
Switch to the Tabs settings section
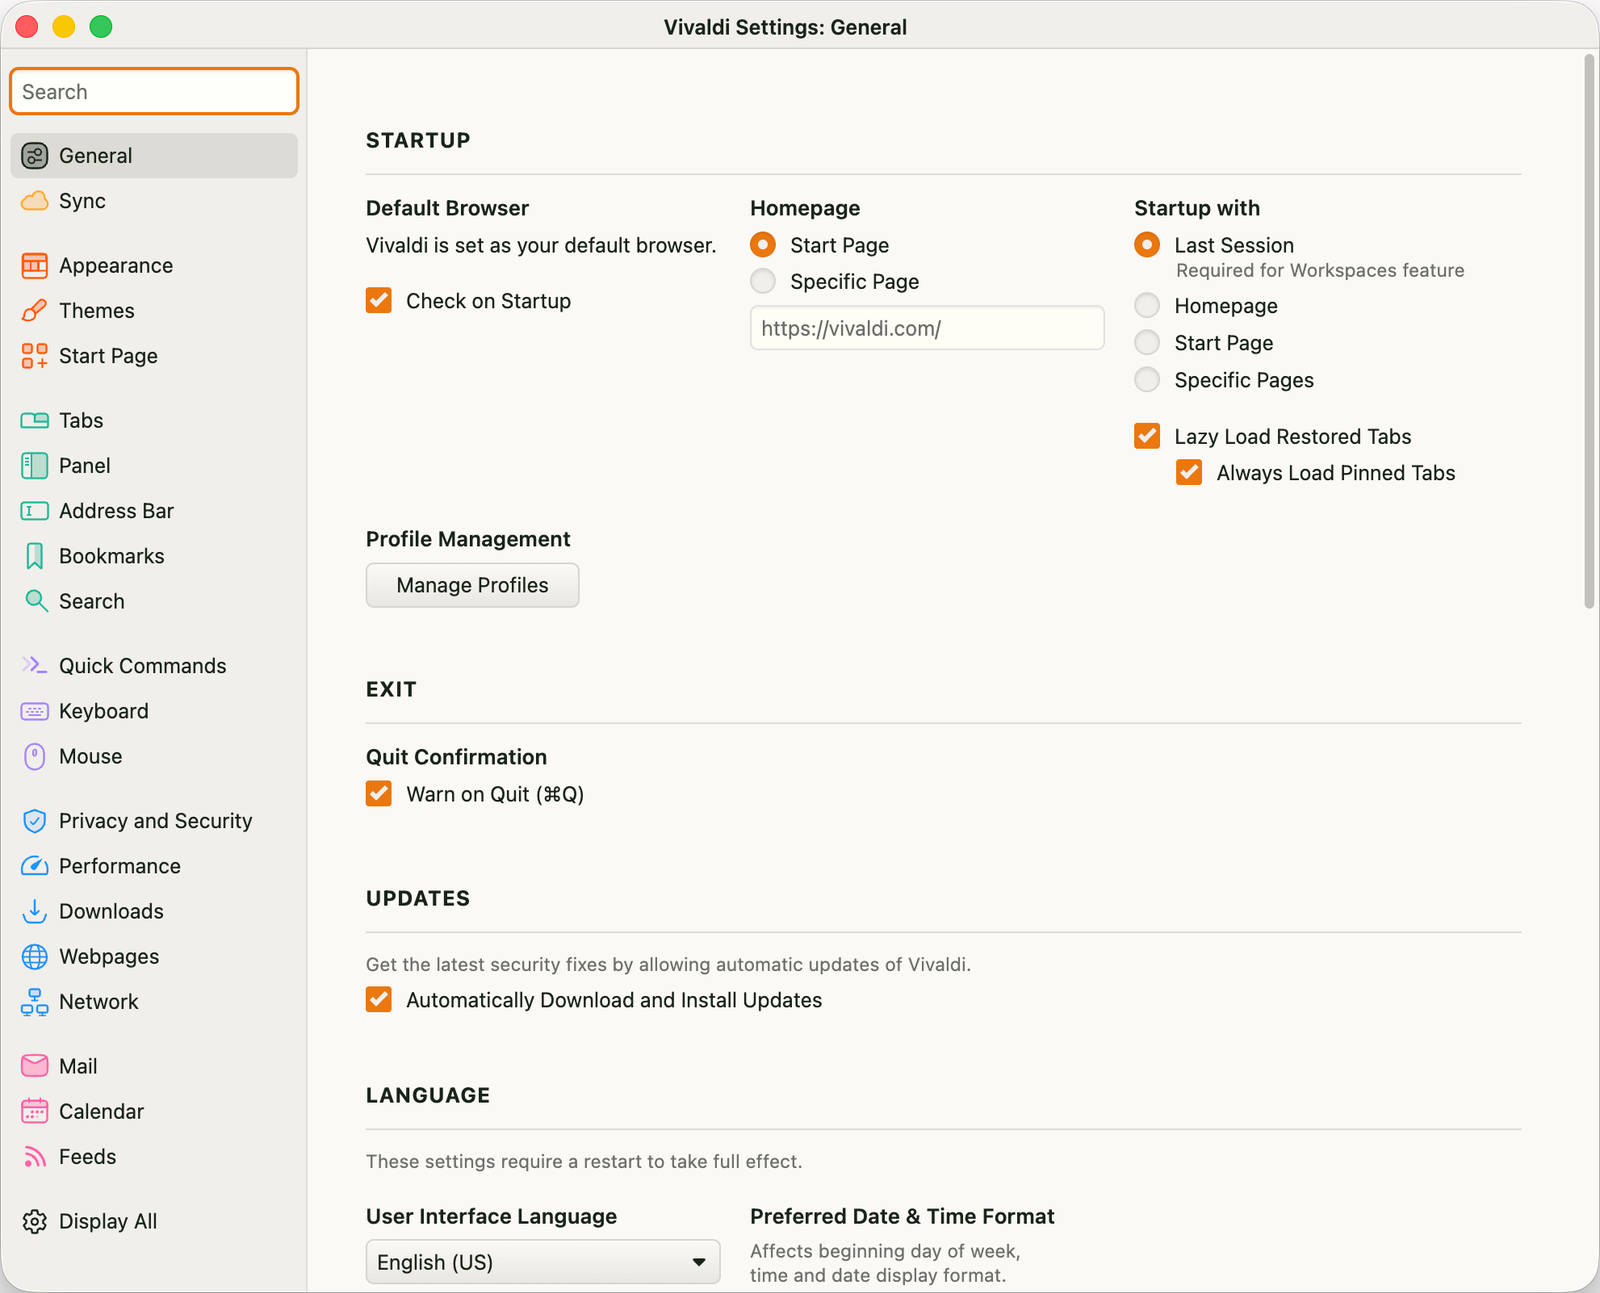[x=81, y=421]
